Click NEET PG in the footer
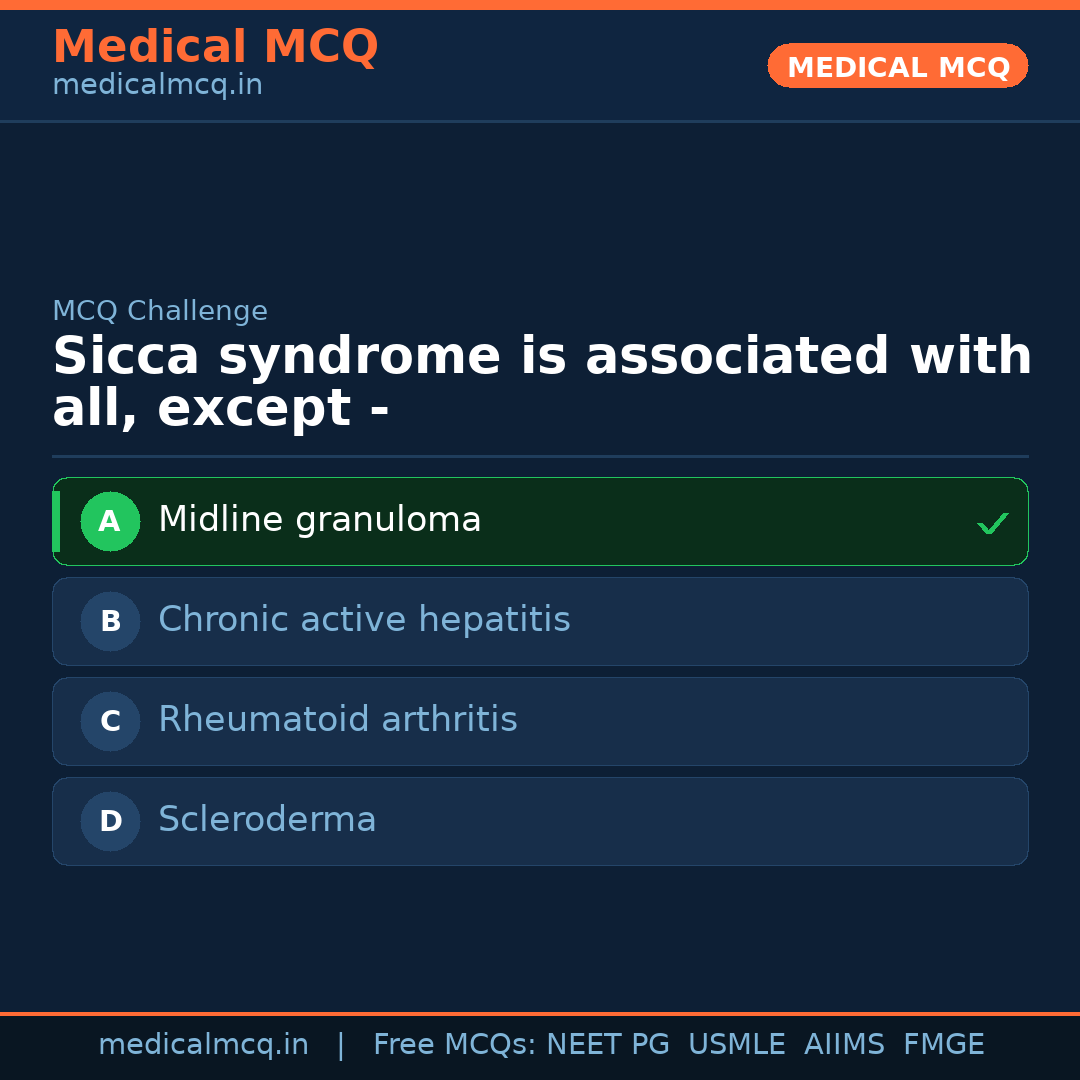The width and height of the screenshot is (1080, 1080). pyautogui.click(x=608, y=1045)
